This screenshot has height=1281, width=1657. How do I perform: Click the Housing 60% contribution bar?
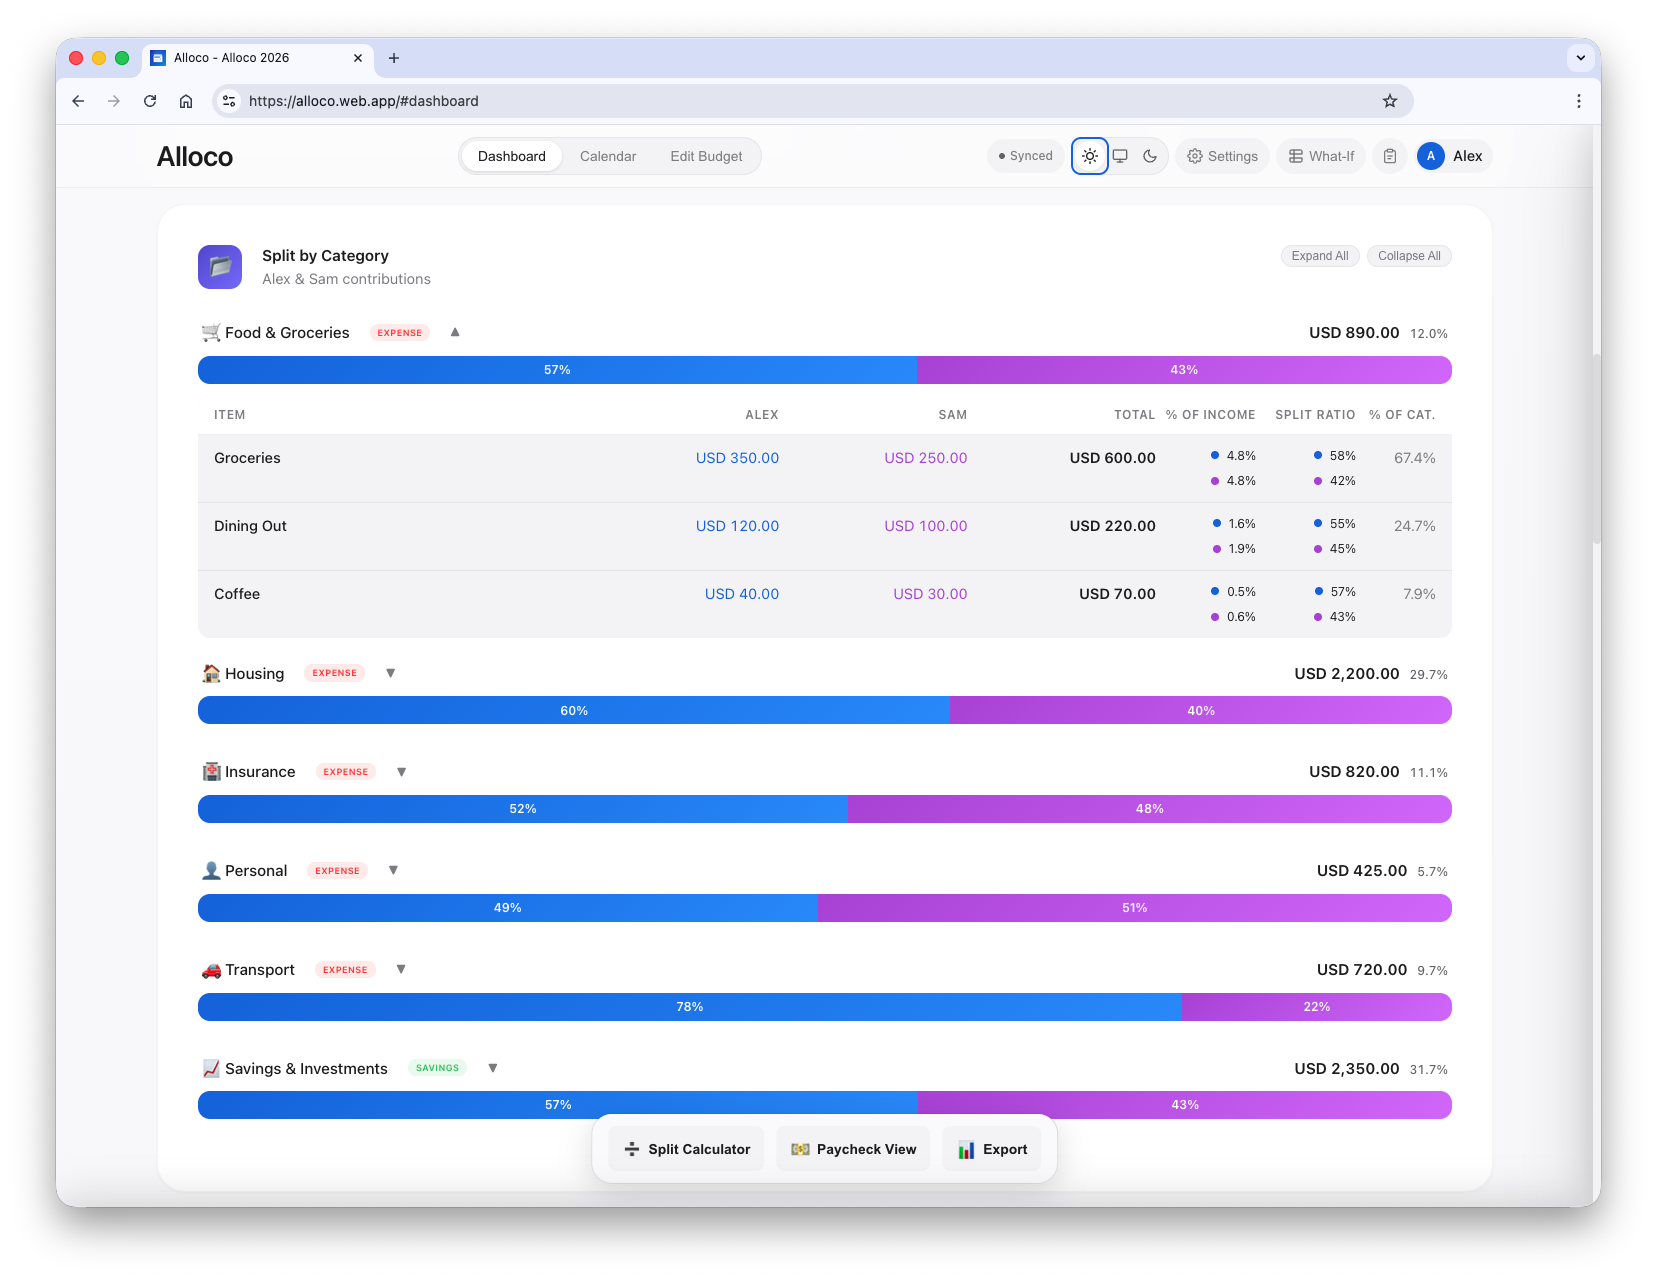(x=573, y=710)
